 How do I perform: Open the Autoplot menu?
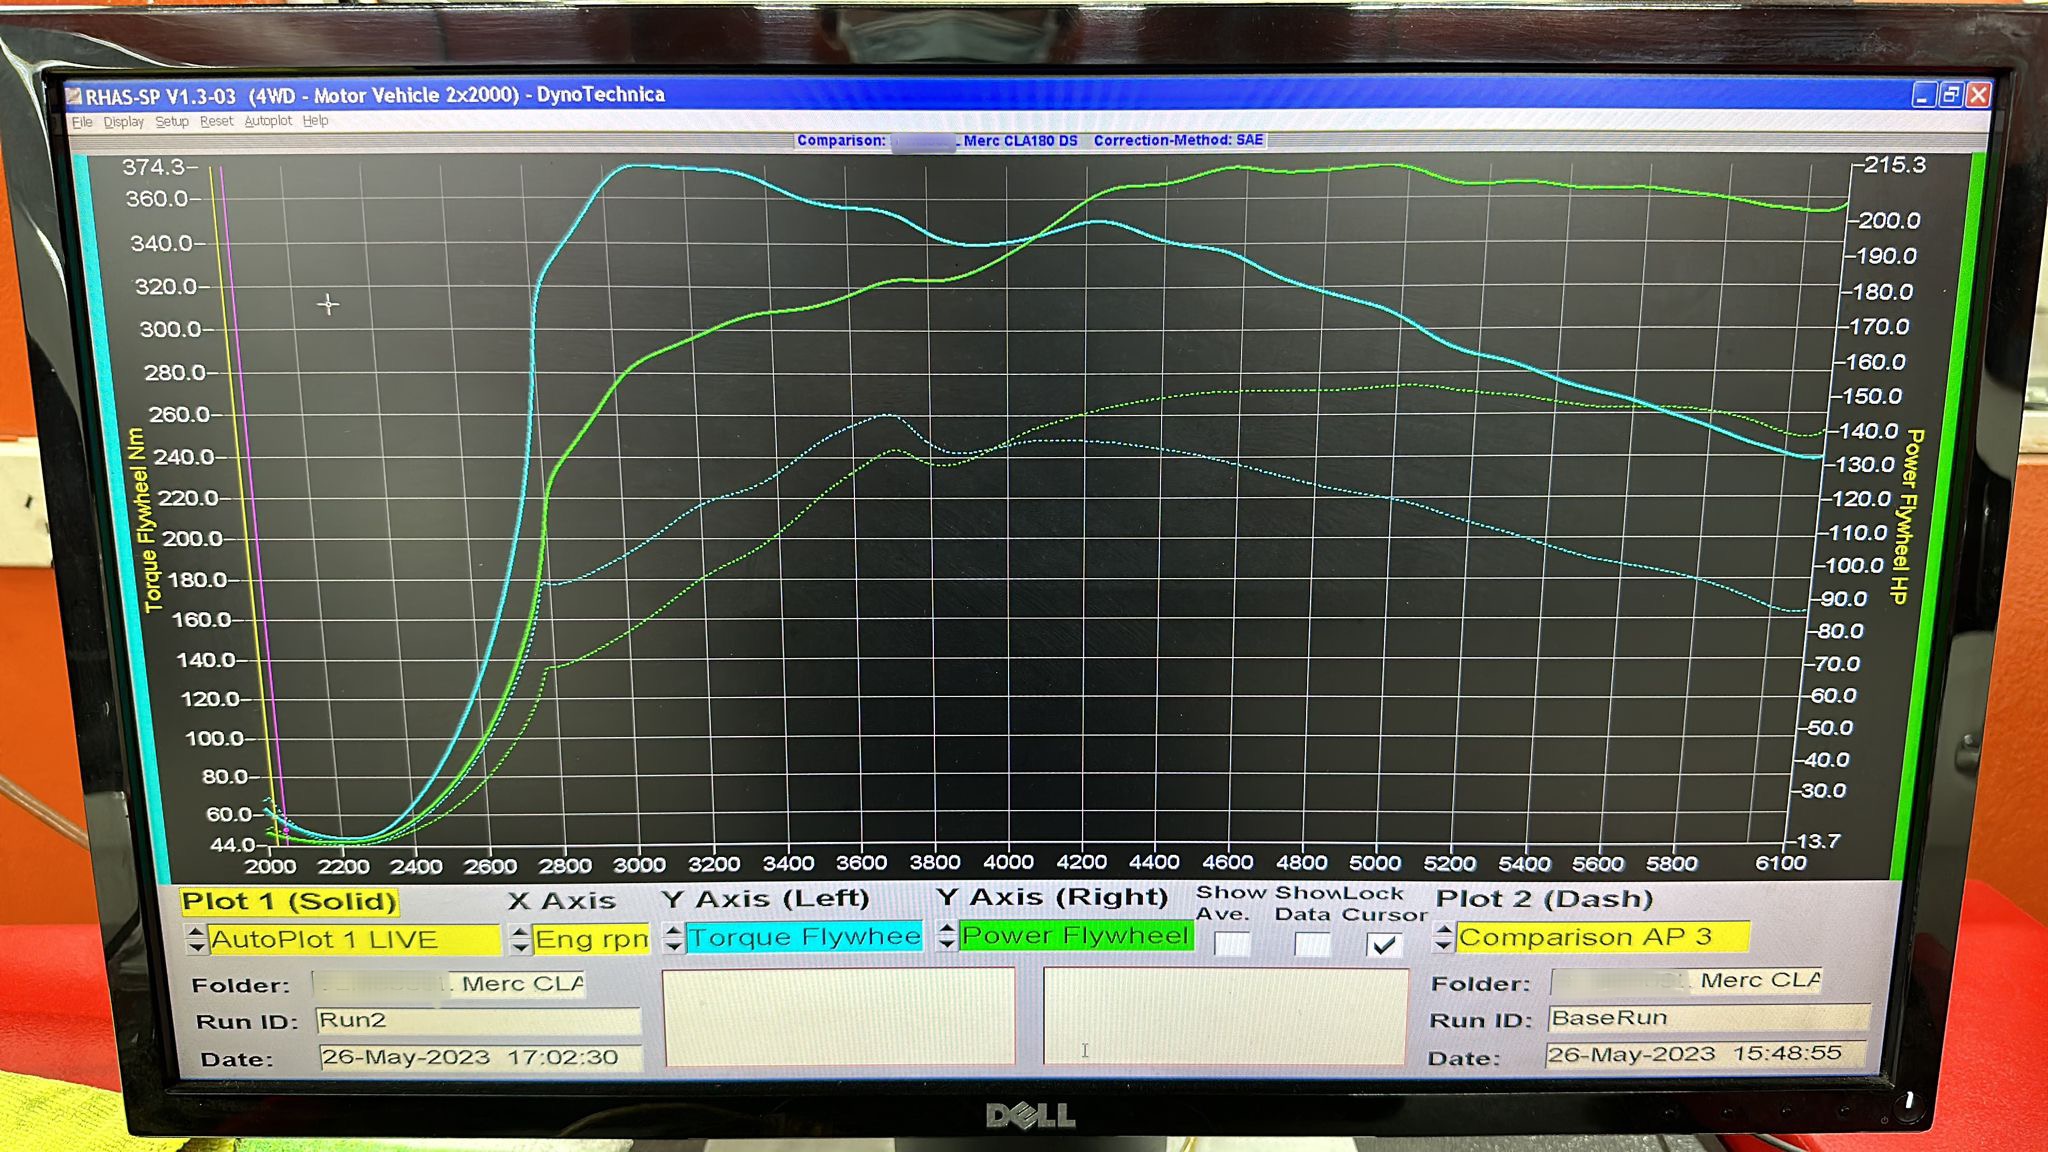pyautogui.click(x=268, y=121)
